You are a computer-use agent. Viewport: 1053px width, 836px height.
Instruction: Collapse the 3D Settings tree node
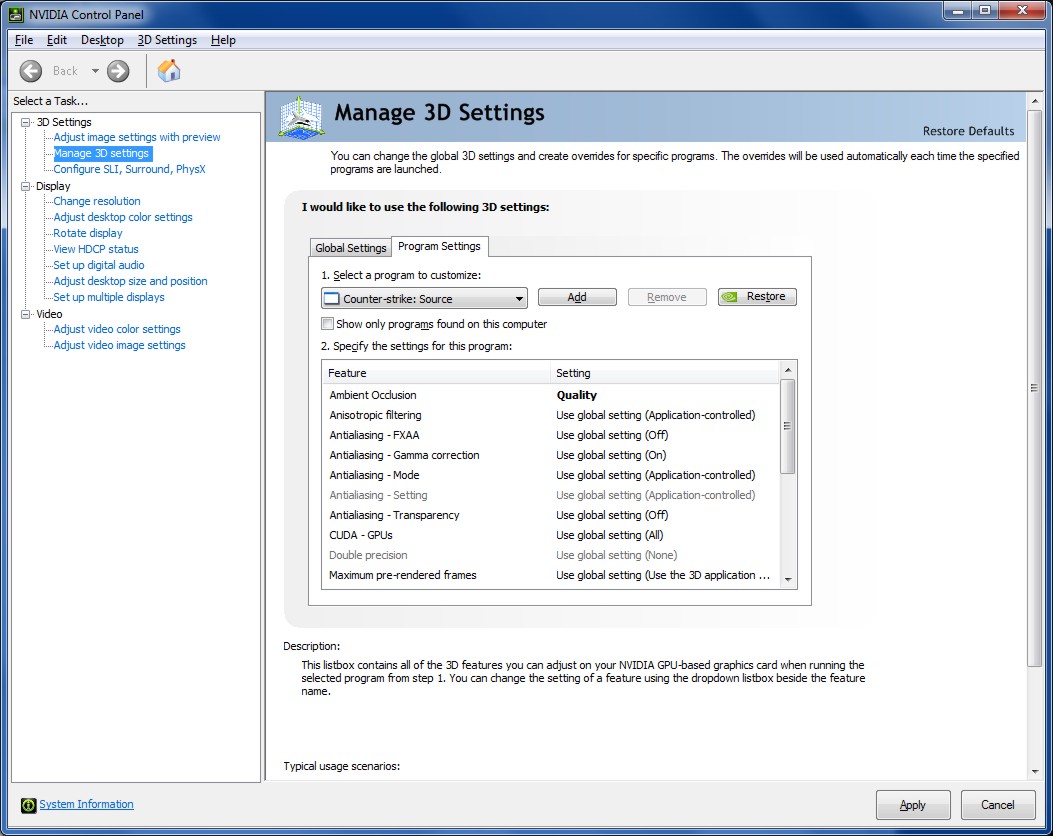[26, 122]
